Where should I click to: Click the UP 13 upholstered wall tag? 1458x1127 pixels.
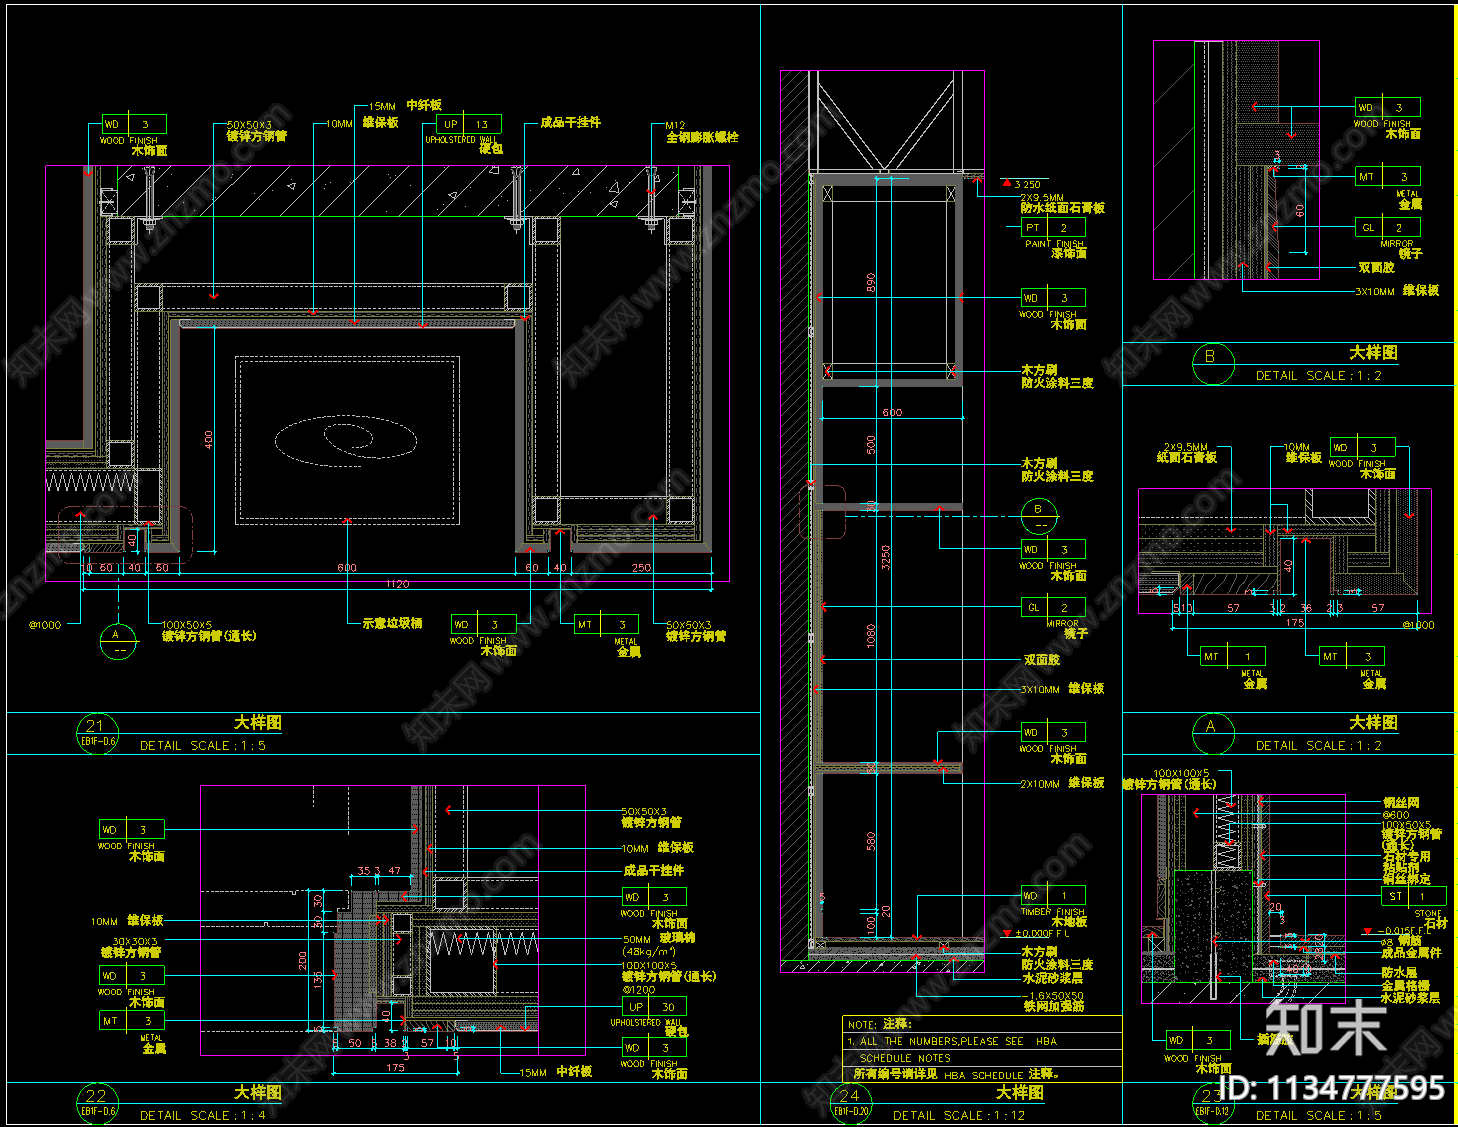point(469,125)
